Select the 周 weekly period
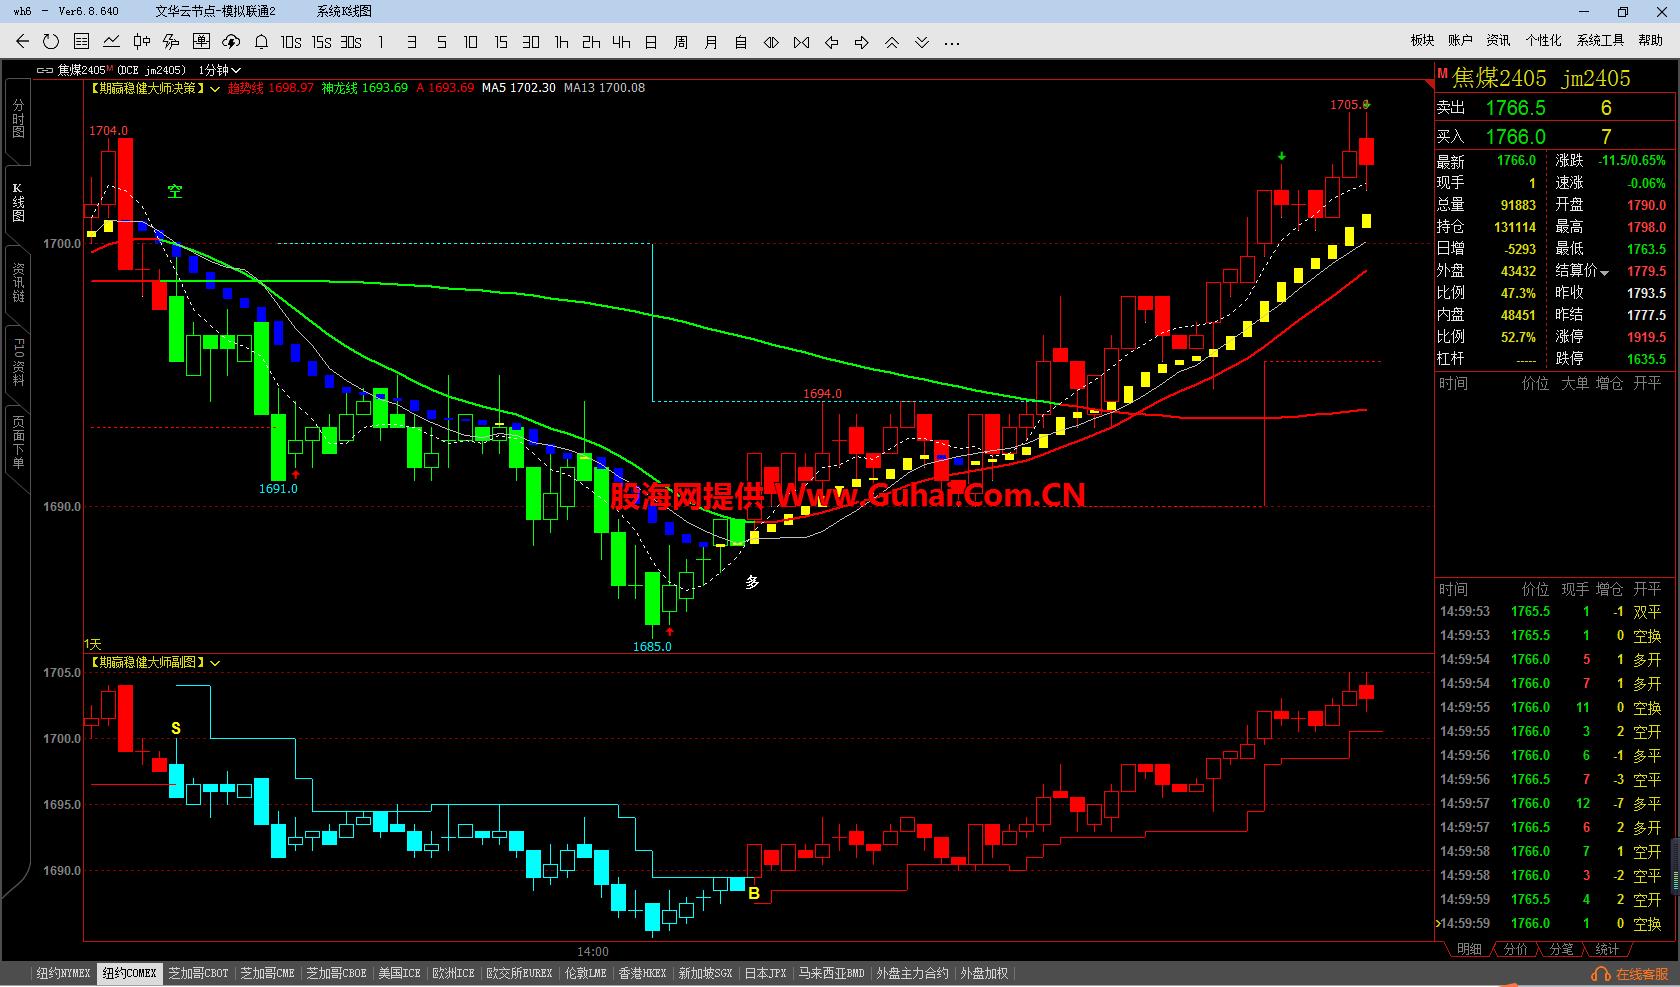1680x987 pixels. tap(681, 42)
